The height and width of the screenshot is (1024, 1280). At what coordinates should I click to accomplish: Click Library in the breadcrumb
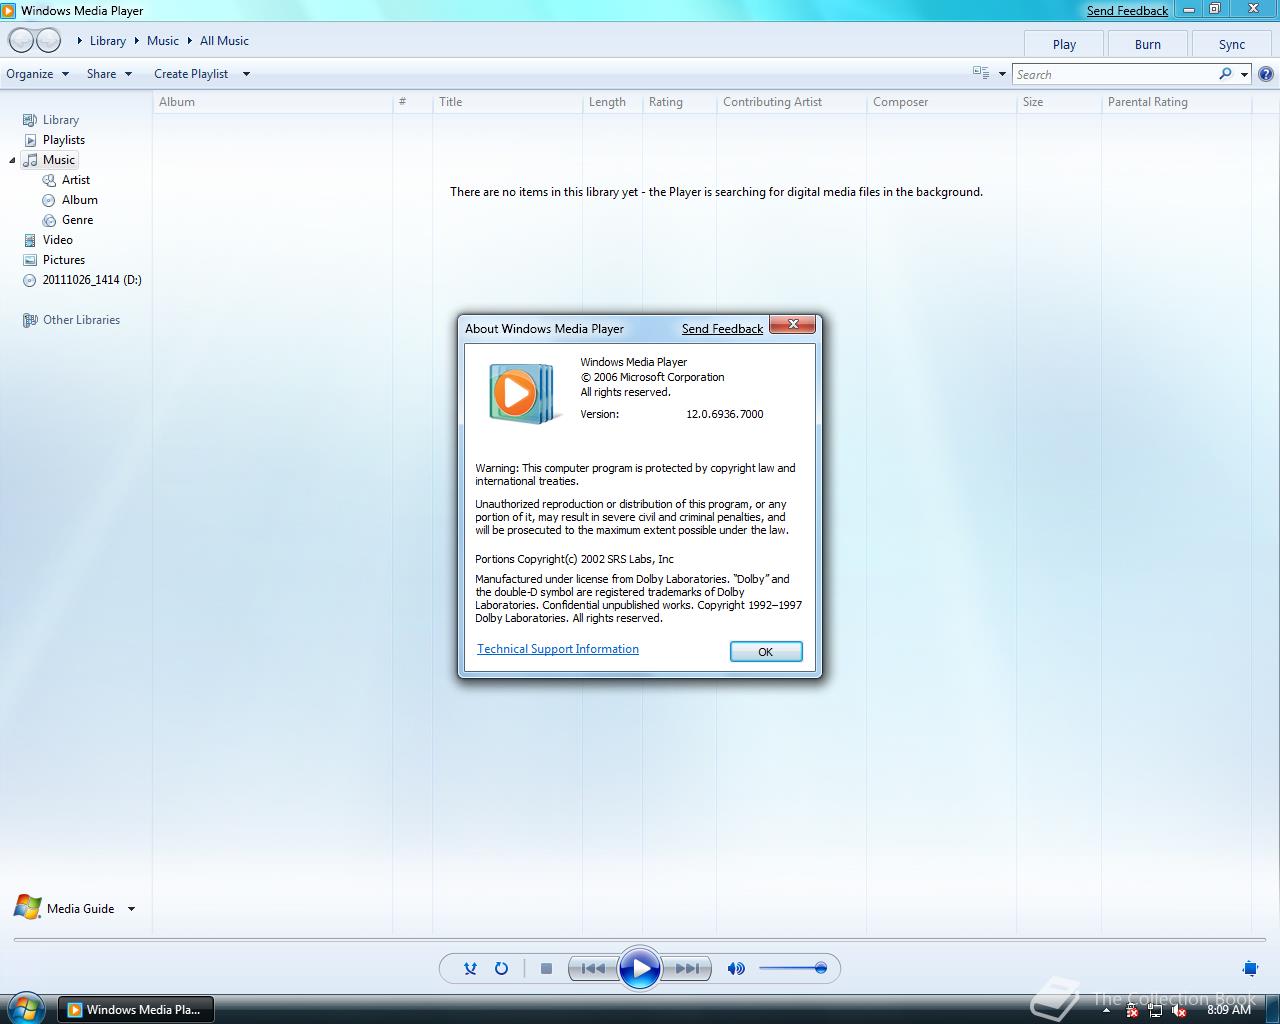108,41
